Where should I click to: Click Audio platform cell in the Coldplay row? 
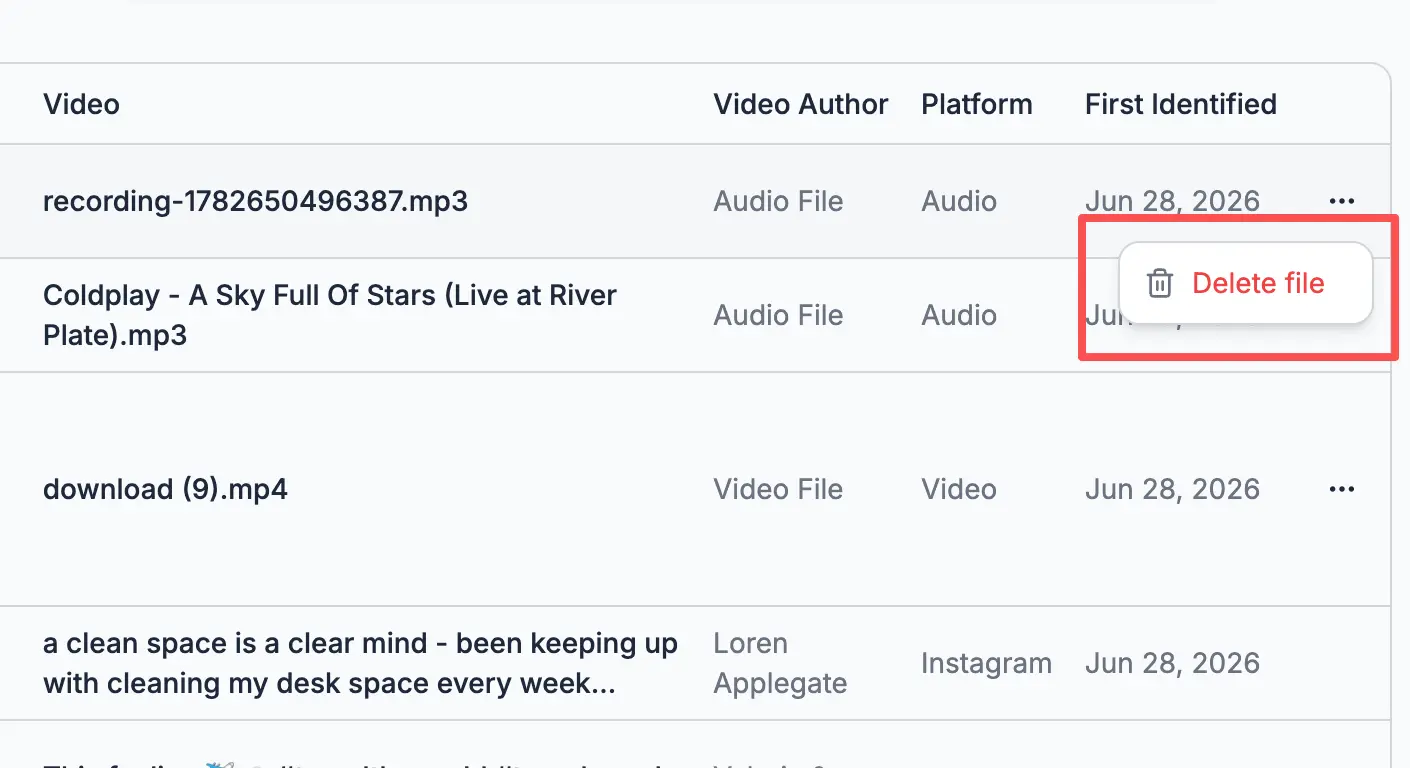(959, 315)
